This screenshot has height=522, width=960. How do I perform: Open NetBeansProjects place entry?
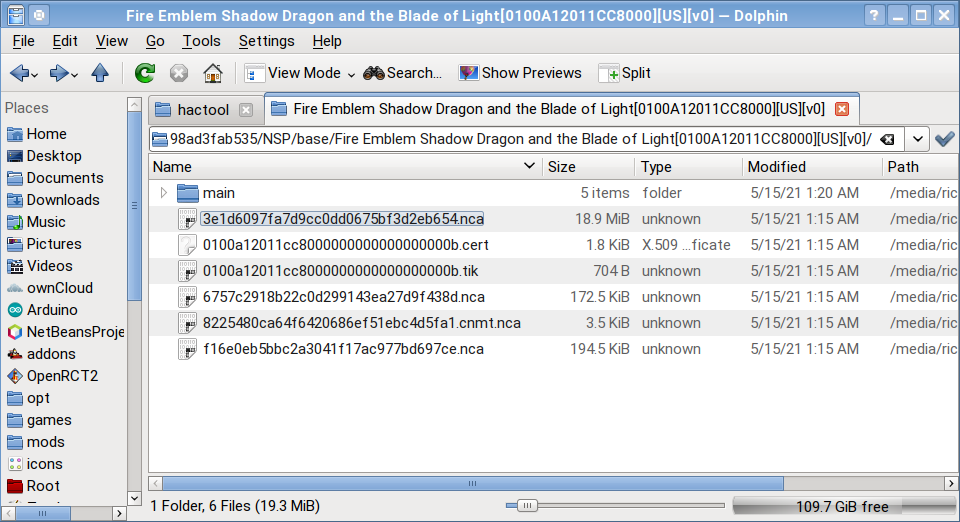pos(65,332)
